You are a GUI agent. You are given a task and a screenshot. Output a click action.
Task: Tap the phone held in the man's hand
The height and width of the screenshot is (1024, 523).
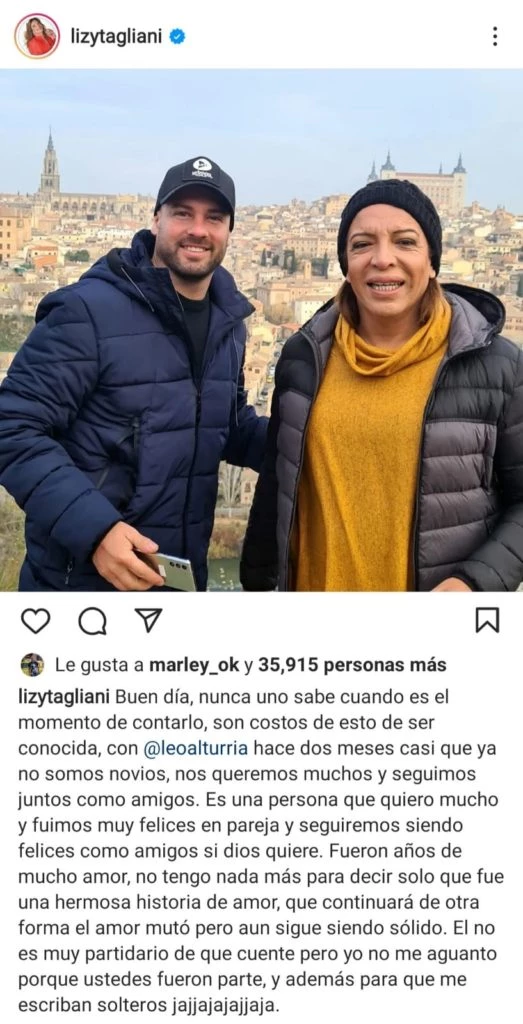pyautogui.click(x=171, y=570)
